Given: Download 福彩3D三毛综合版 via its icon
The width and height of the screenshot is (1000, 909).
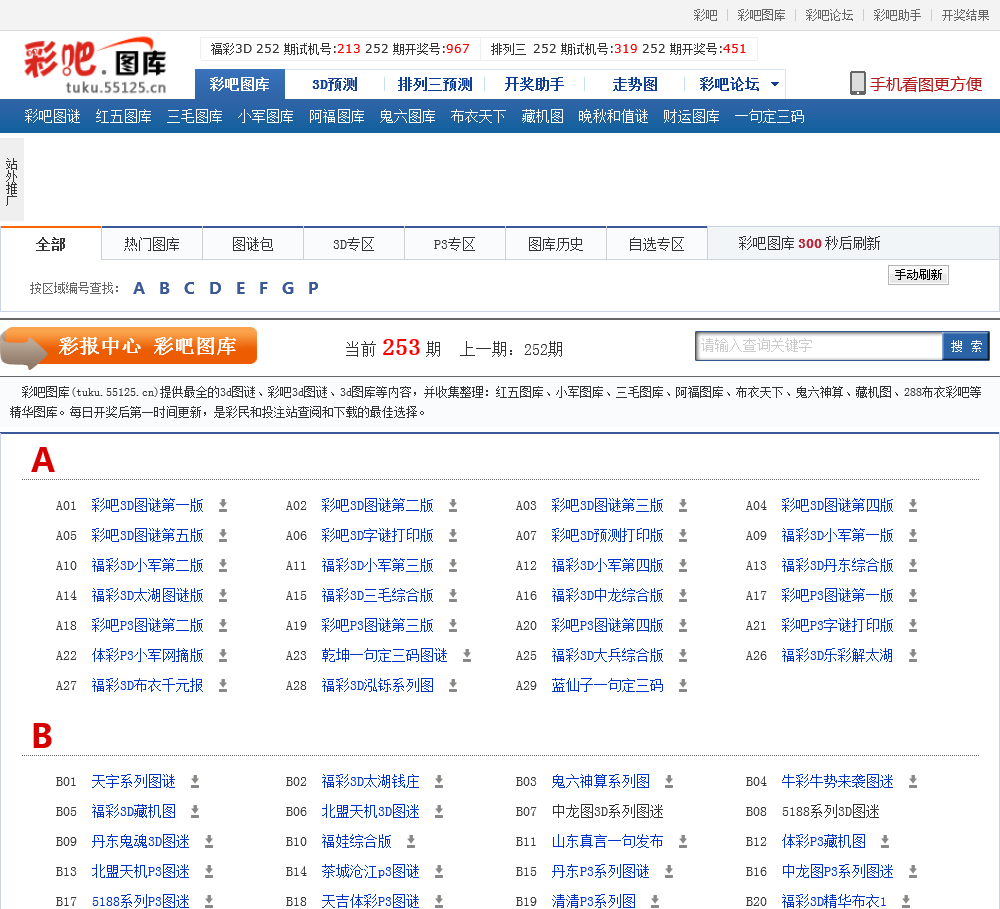Looking at the screenshot, I should 453,596.
